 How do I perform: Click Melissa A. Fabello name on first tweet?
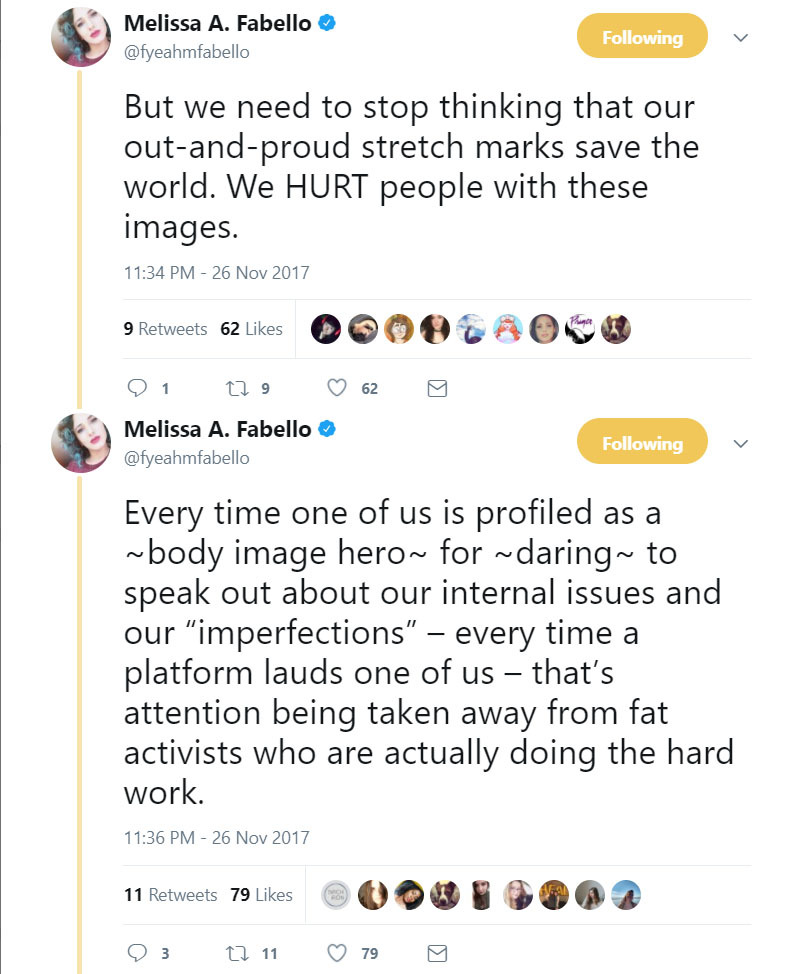click(217, 24)
